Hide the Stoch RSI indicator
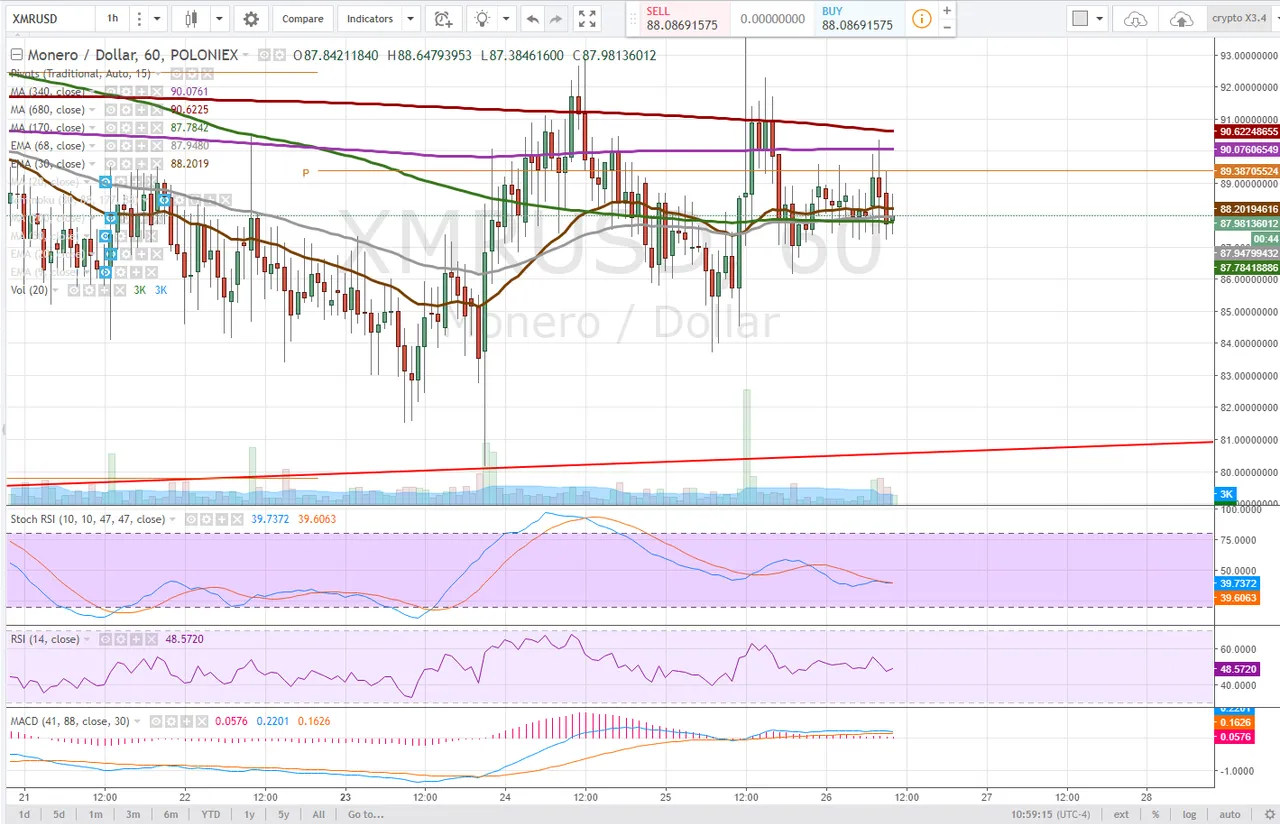Screen dimensions: 1280x824 [x=191, y=520]
